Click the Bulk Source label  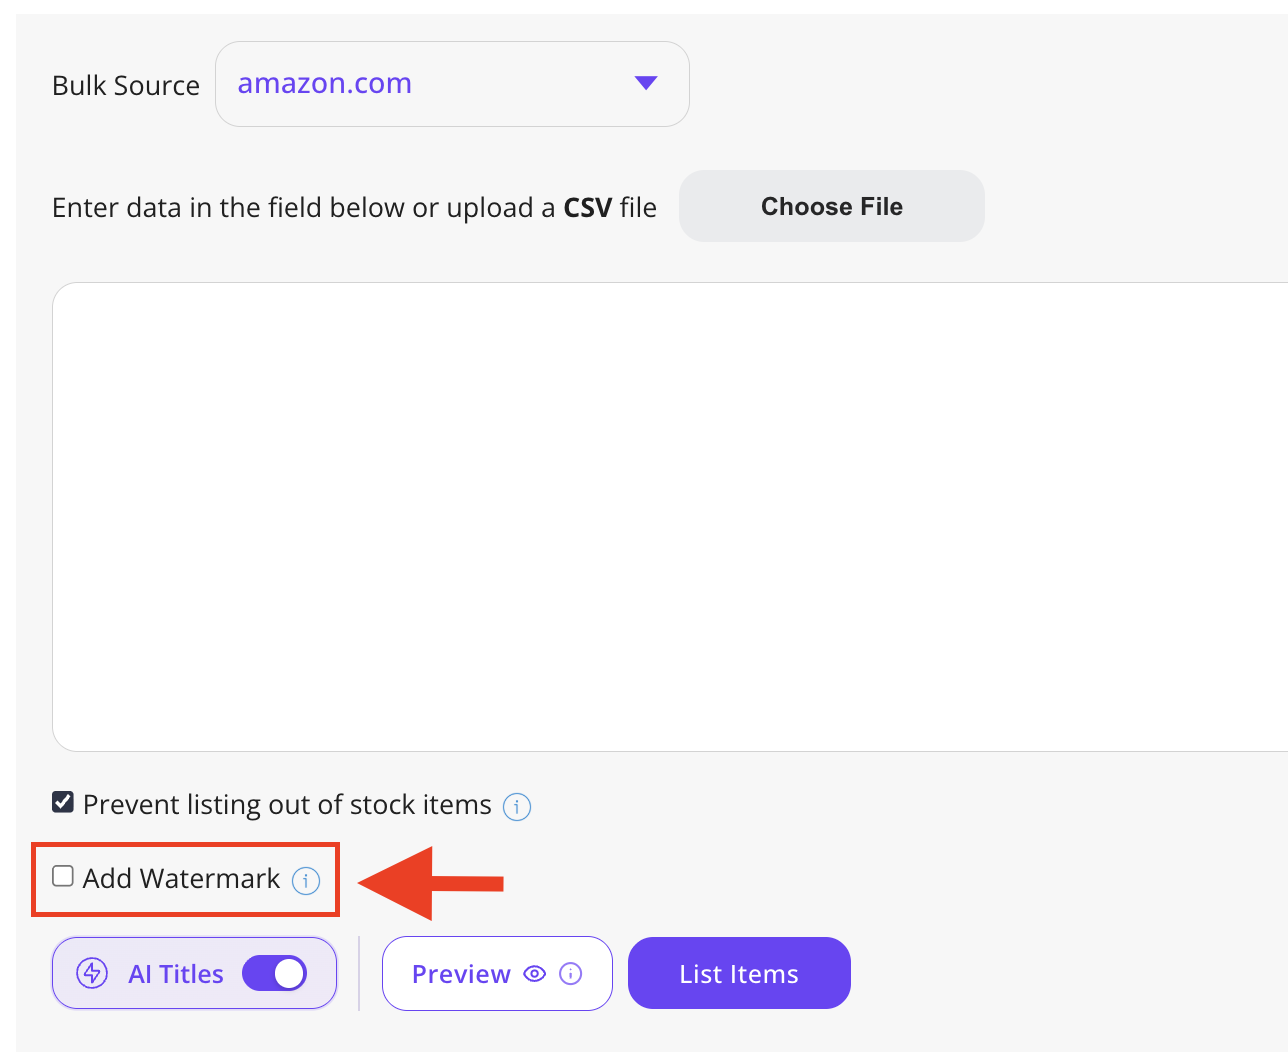126,85
